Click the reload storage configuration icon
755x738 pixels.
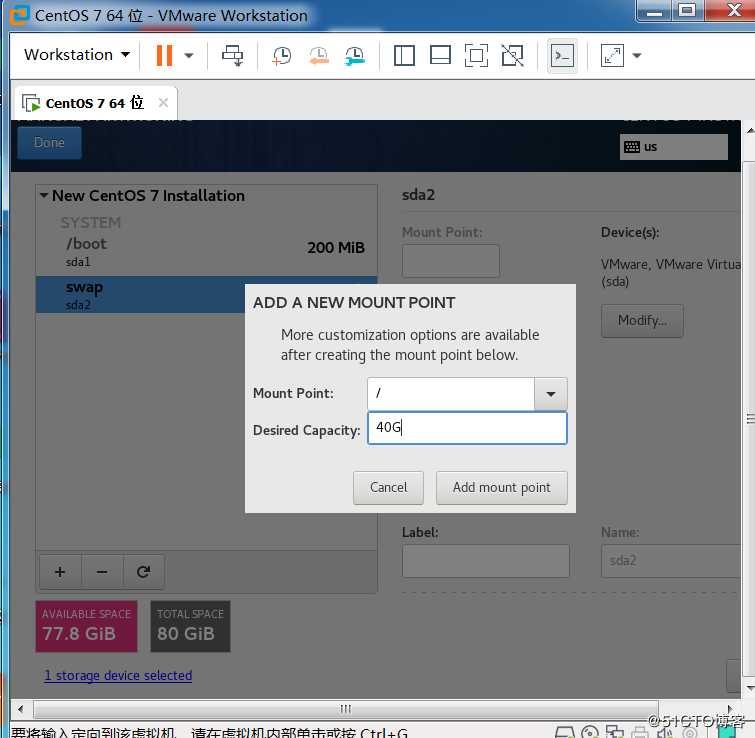[x=143, y=572]
